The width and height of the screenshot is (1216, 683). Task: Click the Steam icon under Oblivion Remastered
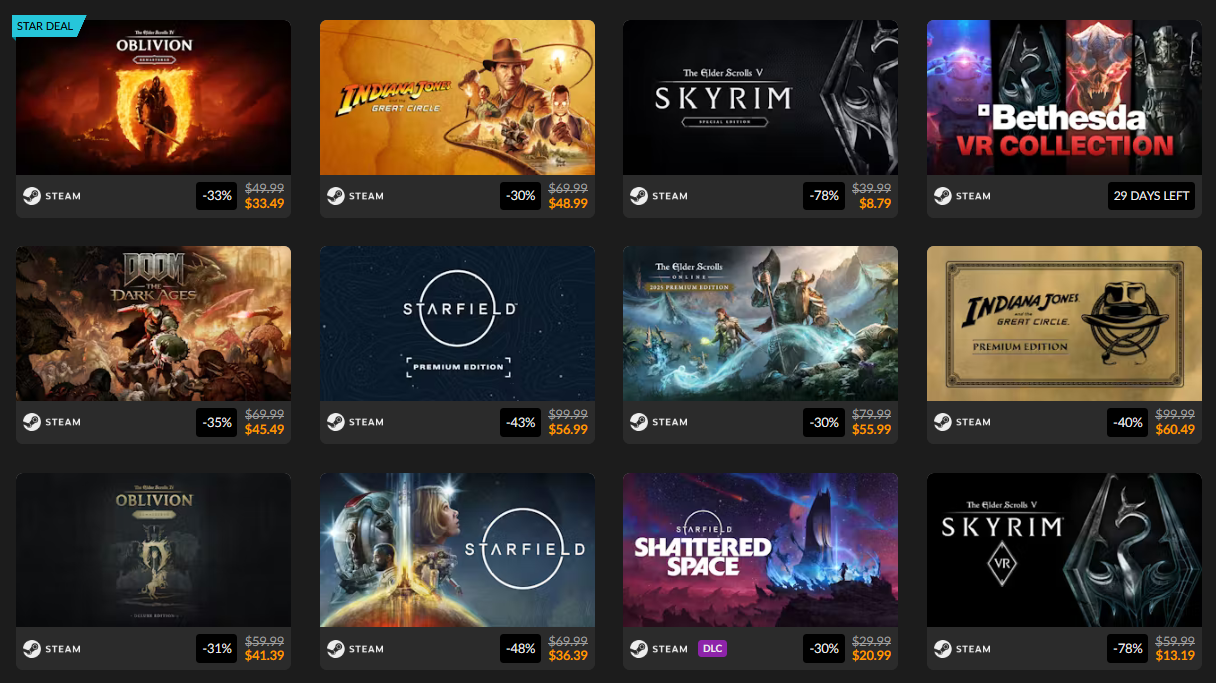tap(32, 196)
